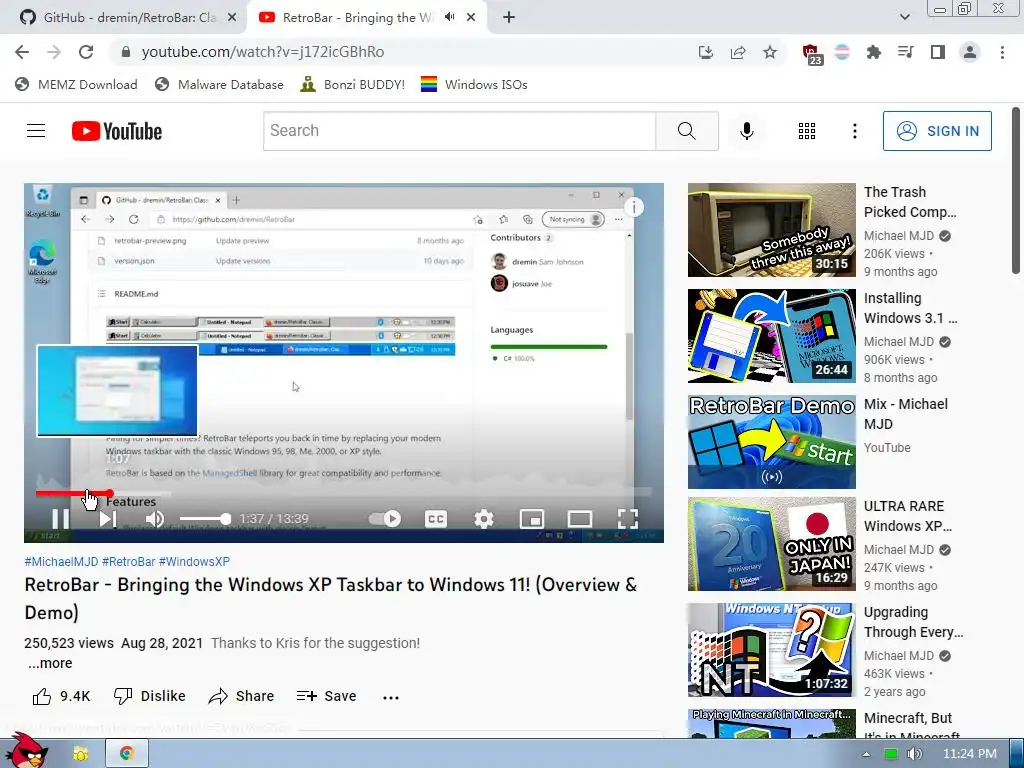Open the system tray volume icon
Viewport: 1024px width, 768px height.
(x=914, y=754)
